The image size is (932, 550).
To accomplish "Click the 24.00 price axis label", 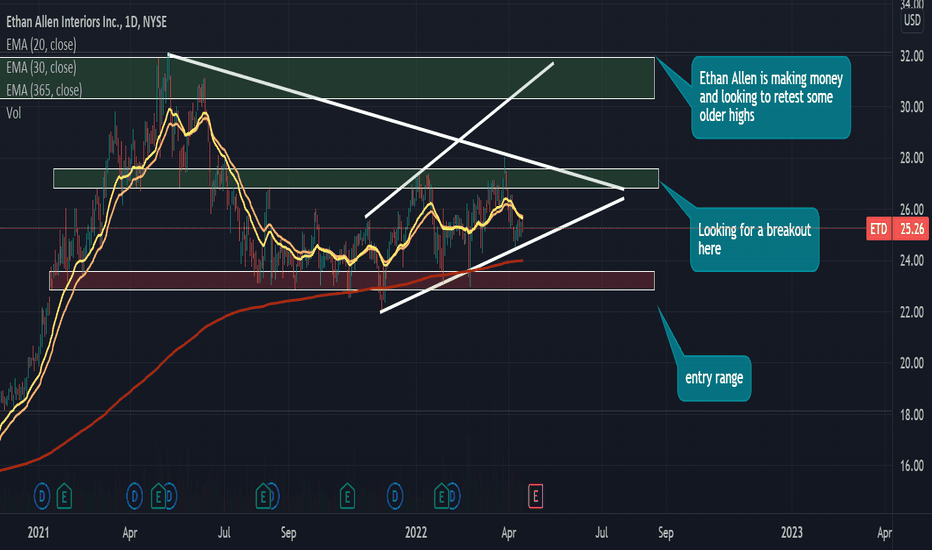I will tap(912, 260).
